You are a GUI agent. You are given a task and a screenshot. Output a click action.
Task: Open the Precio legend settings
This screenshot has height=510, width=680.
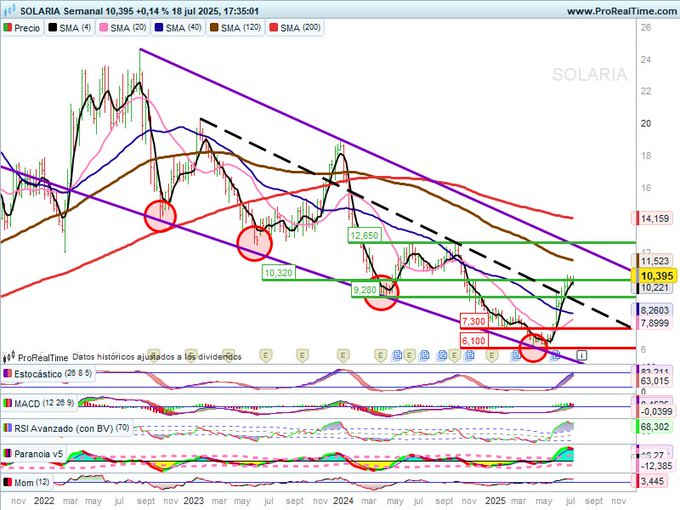coord(22,28)
